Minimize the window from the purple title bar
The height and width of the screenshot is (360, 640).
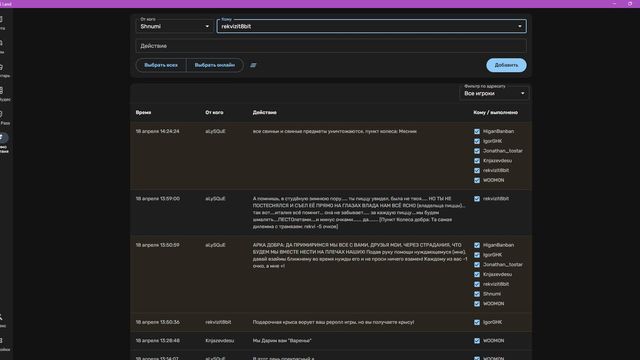[x=614, y=4]
